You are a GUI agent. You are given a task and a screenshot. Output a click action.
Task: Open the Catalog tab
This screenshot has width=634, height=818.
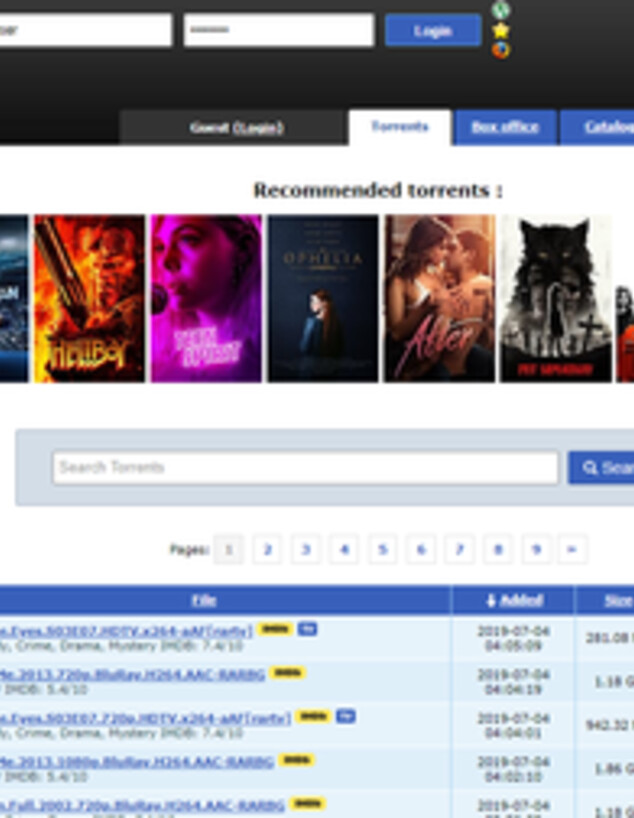597,127
